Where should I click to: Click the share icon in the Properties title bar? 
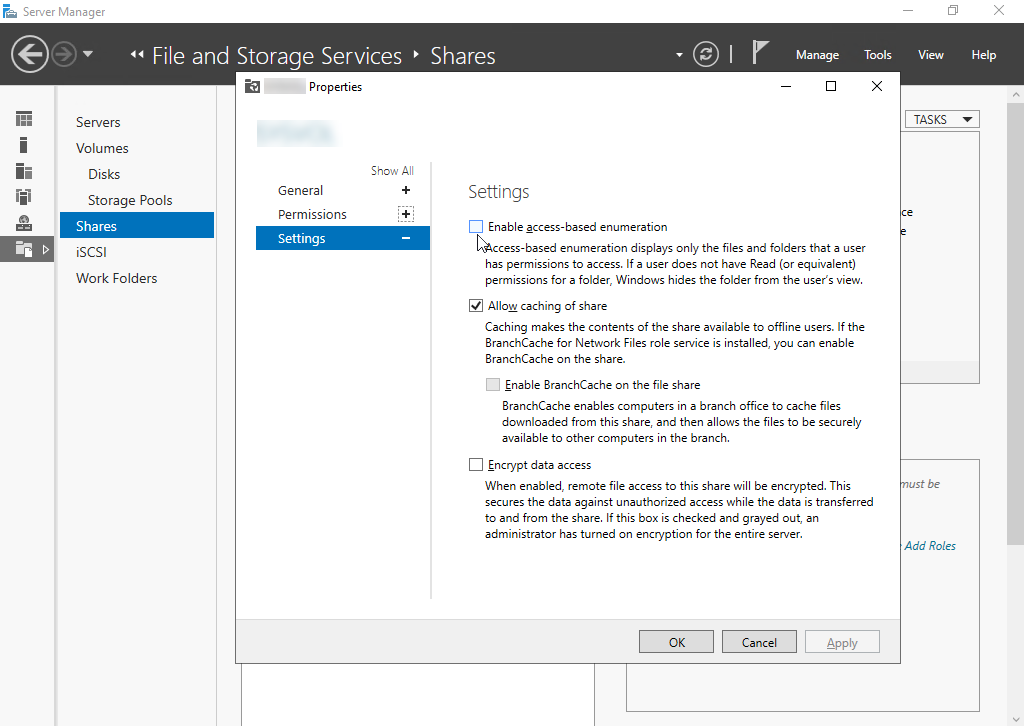(x=252, y=86)
